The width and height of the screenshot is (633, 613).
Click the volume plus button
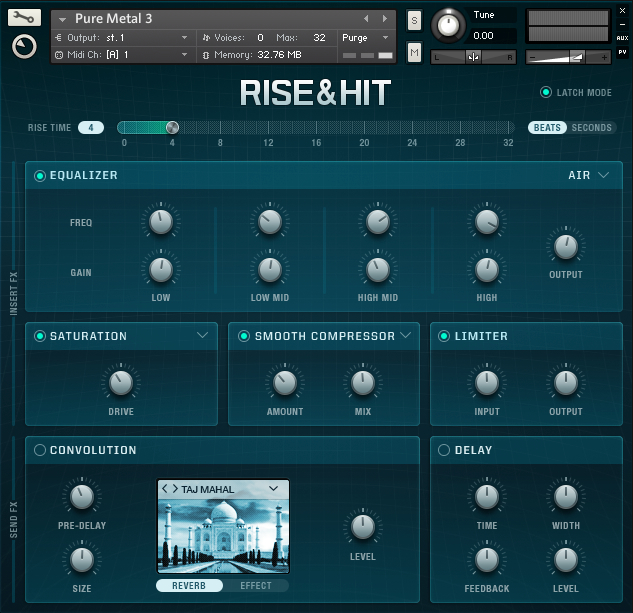[604, 57]
